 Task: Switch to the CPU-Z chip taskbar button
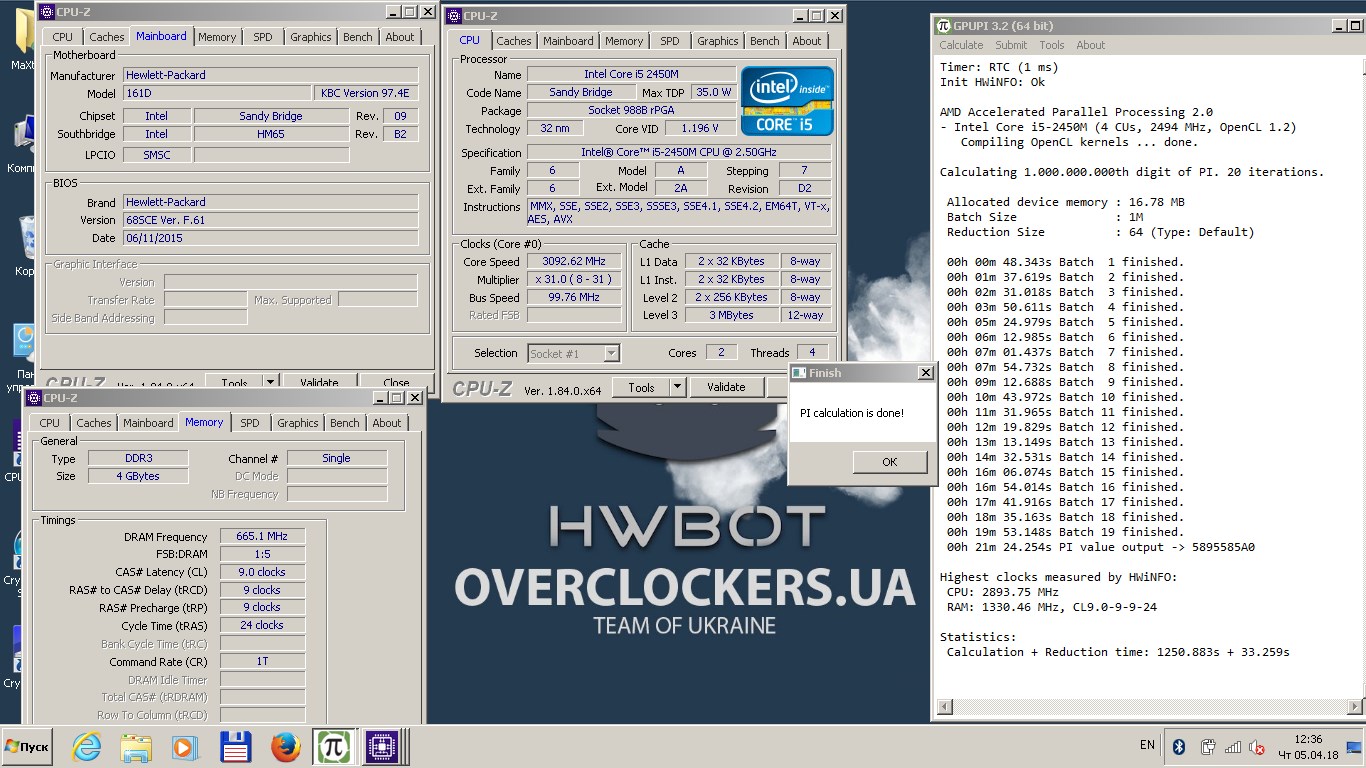pos(382,747)
